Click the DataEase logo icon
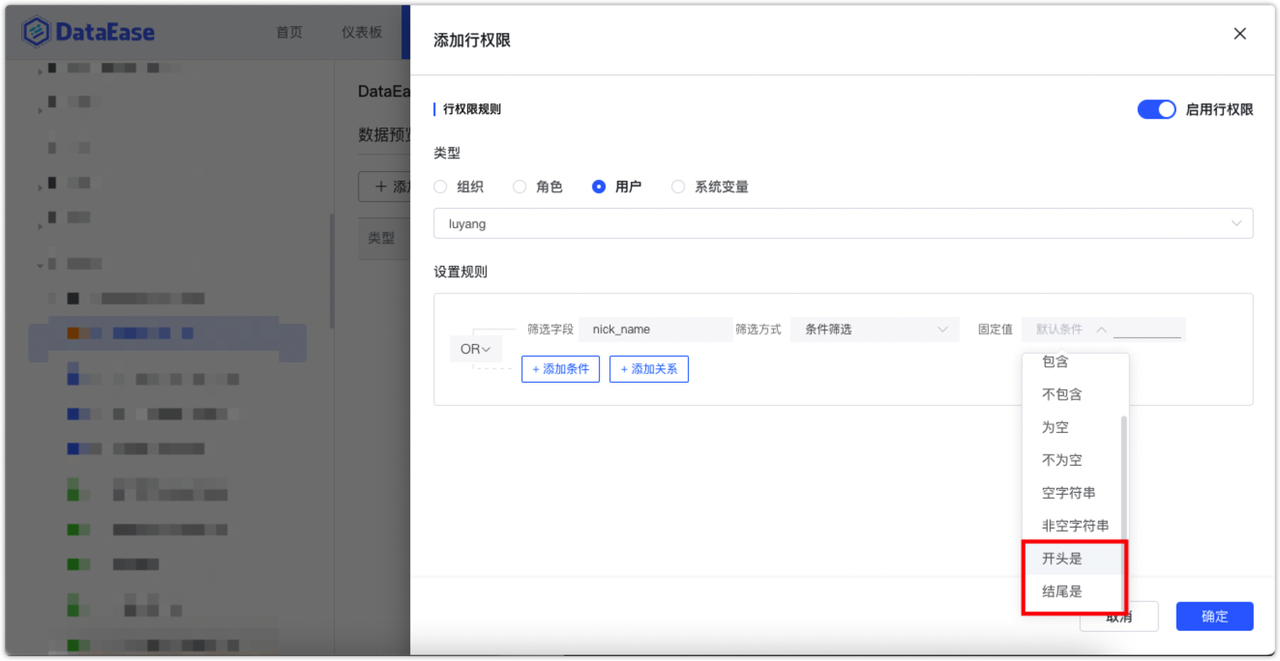1280x661 pixels. (37, 32)
